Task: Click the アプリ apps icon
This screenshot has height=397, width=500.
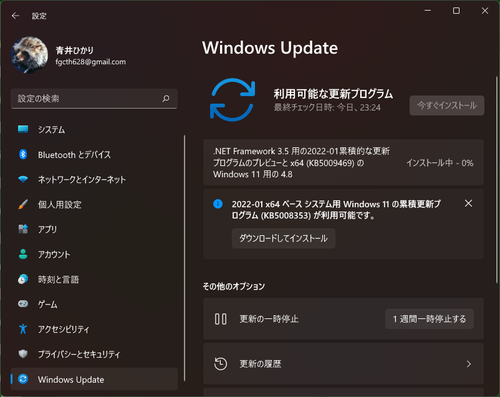Action: [x=23, y=229]
